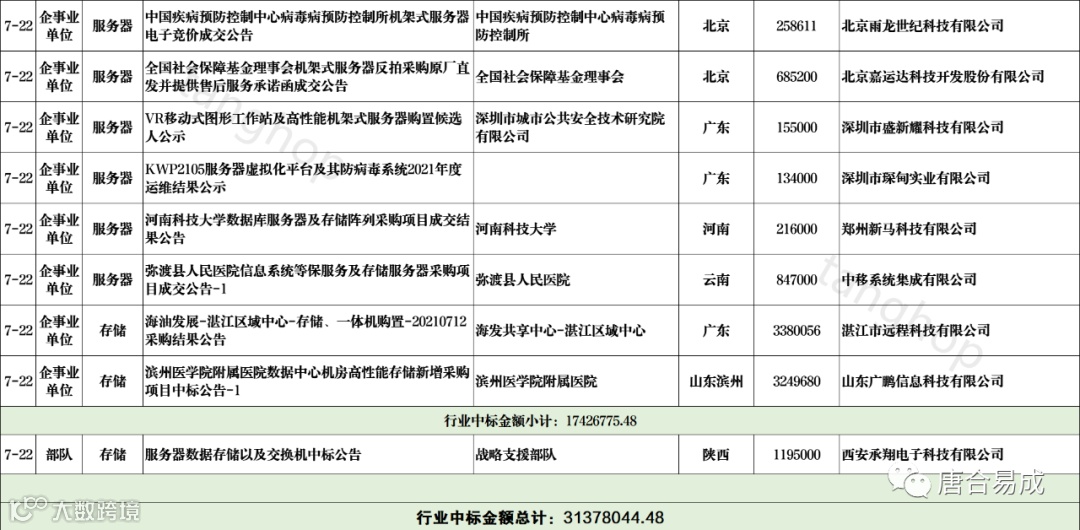Select the total row 行业中标金额总计: 31378044.48
1080x530 pixels.
coord(540,517)
